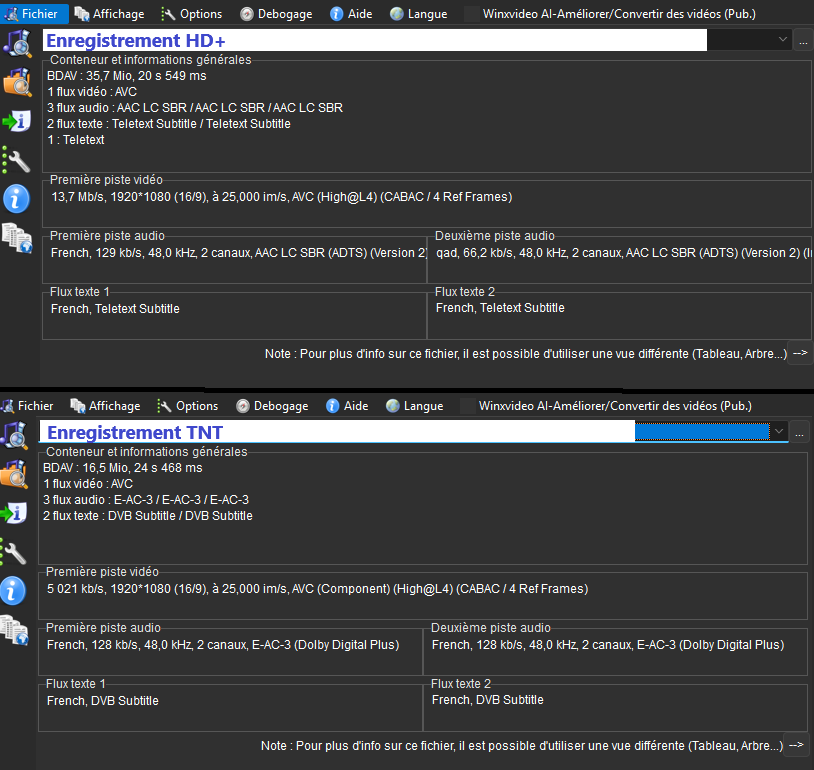This screenshot has height=770, width=814.
Task: Click '1 flux vidéo : AVC' in TNT window
Action: coord(88,484)
